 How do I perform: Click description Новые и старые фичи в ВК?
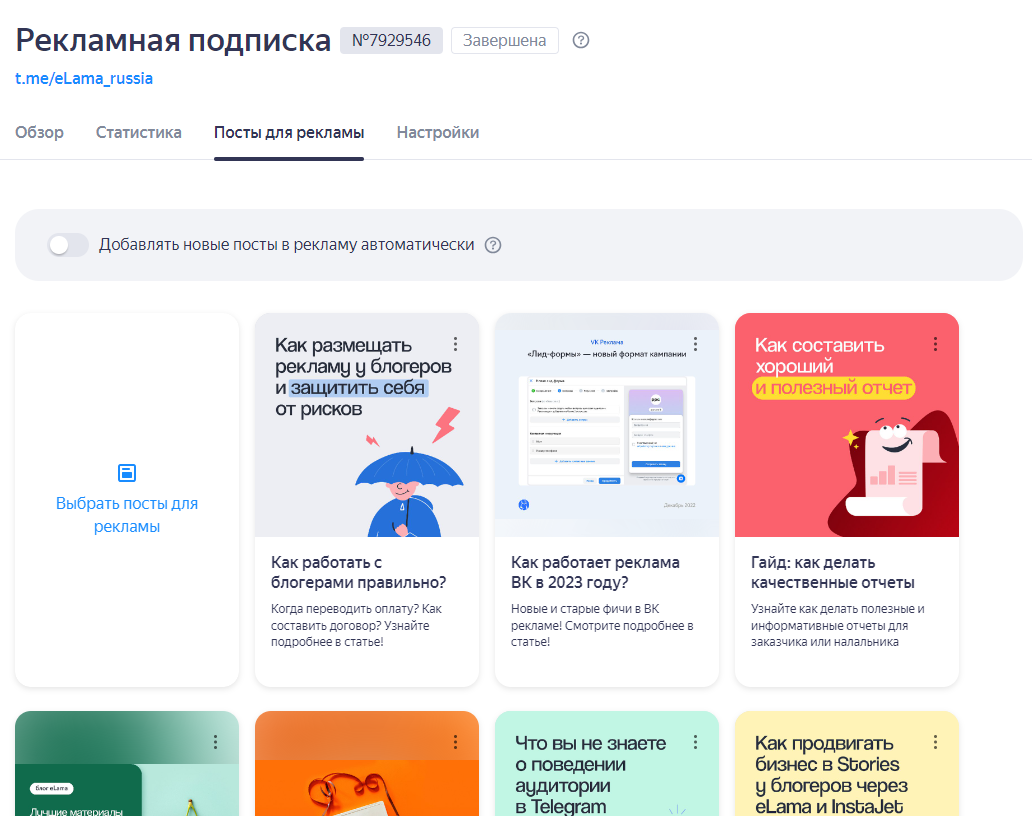(x=602, y=625)
